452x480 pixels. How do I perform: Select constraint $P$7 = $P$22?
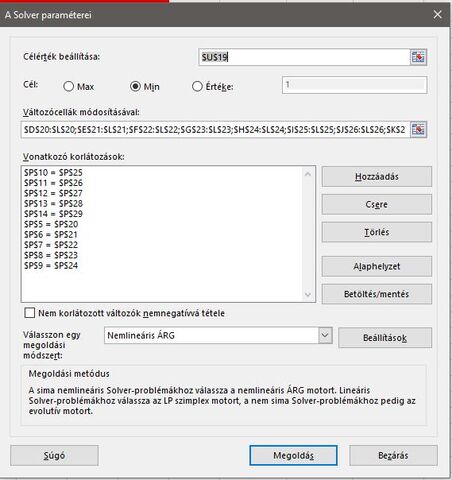click(x=51, y=245)
